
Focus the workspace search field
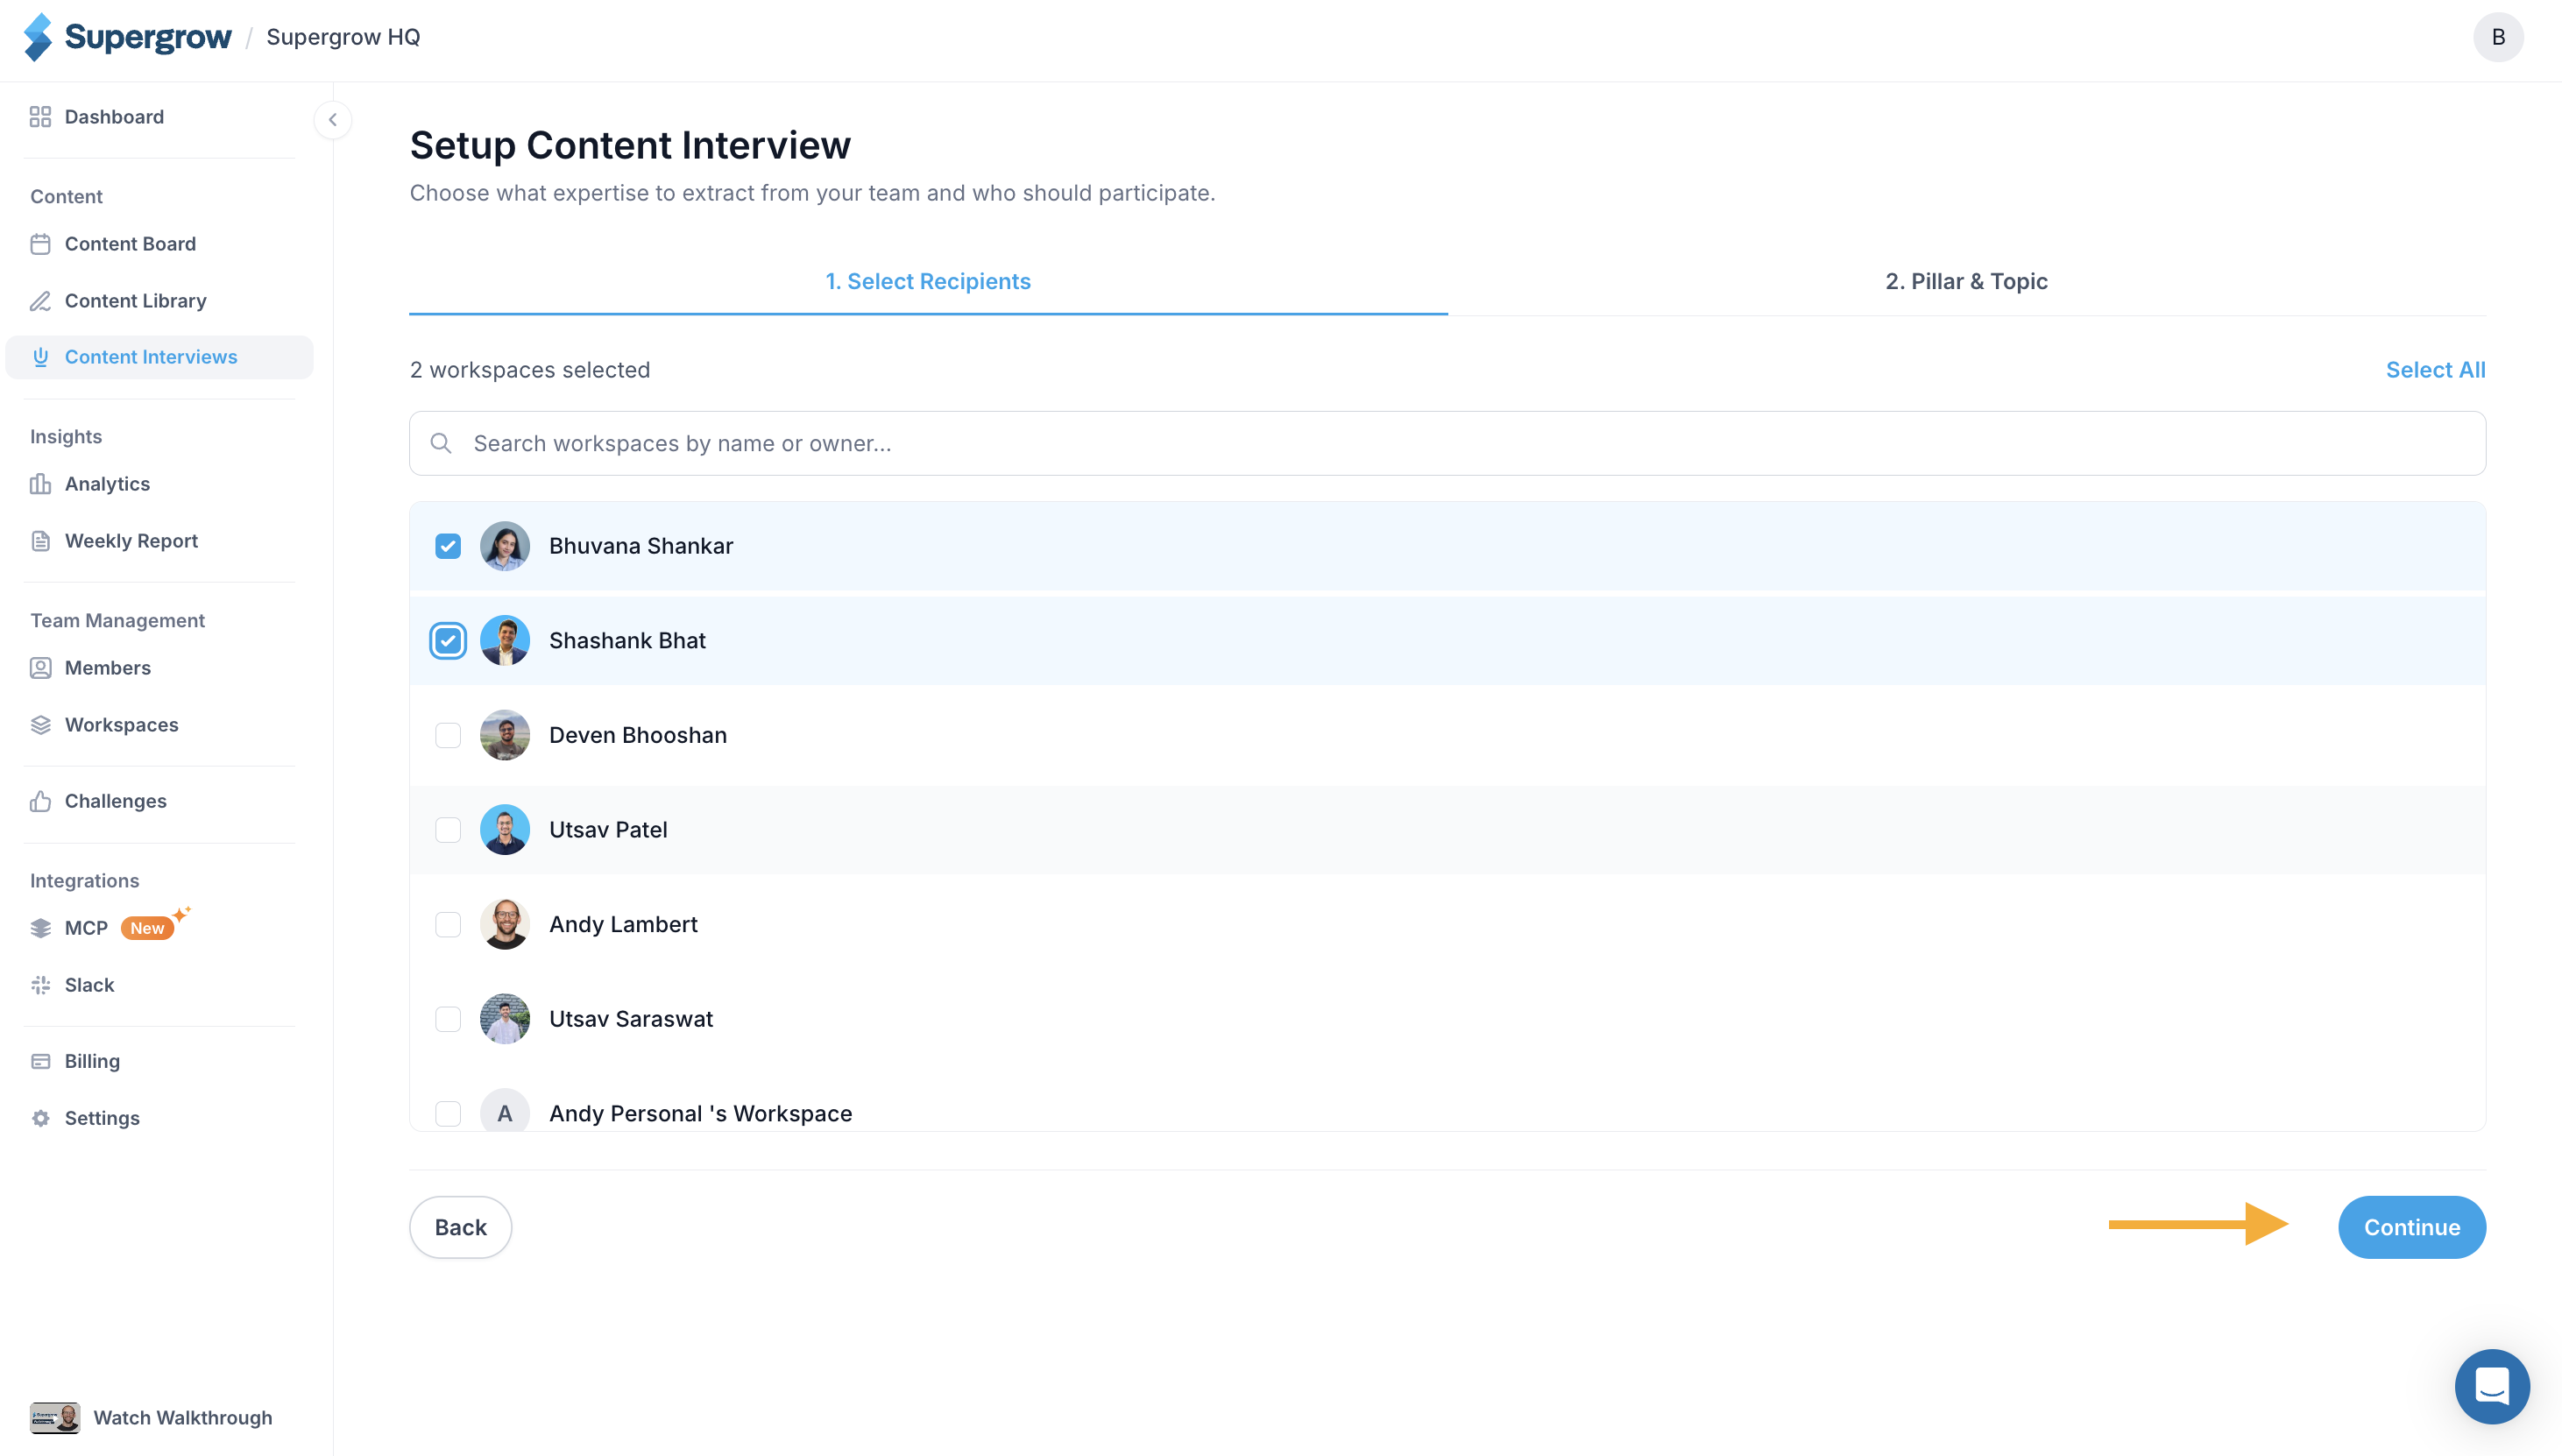pos(1447,443)
